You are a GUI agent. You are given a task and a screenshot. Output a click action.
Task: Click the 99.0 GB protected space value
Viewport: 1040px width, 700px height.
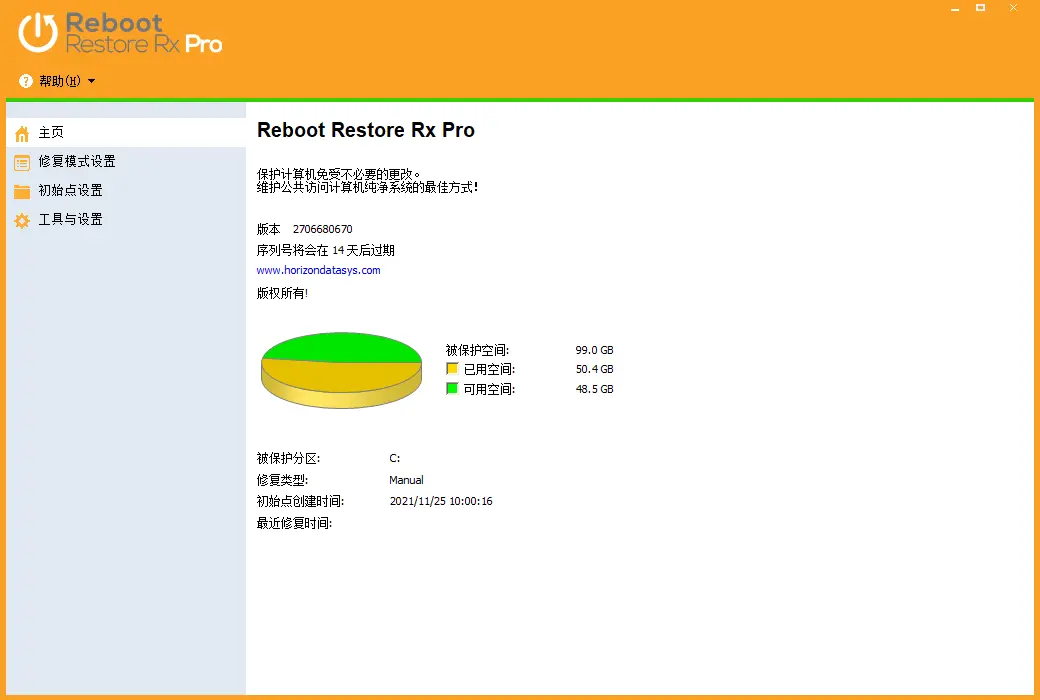(594, 350)
